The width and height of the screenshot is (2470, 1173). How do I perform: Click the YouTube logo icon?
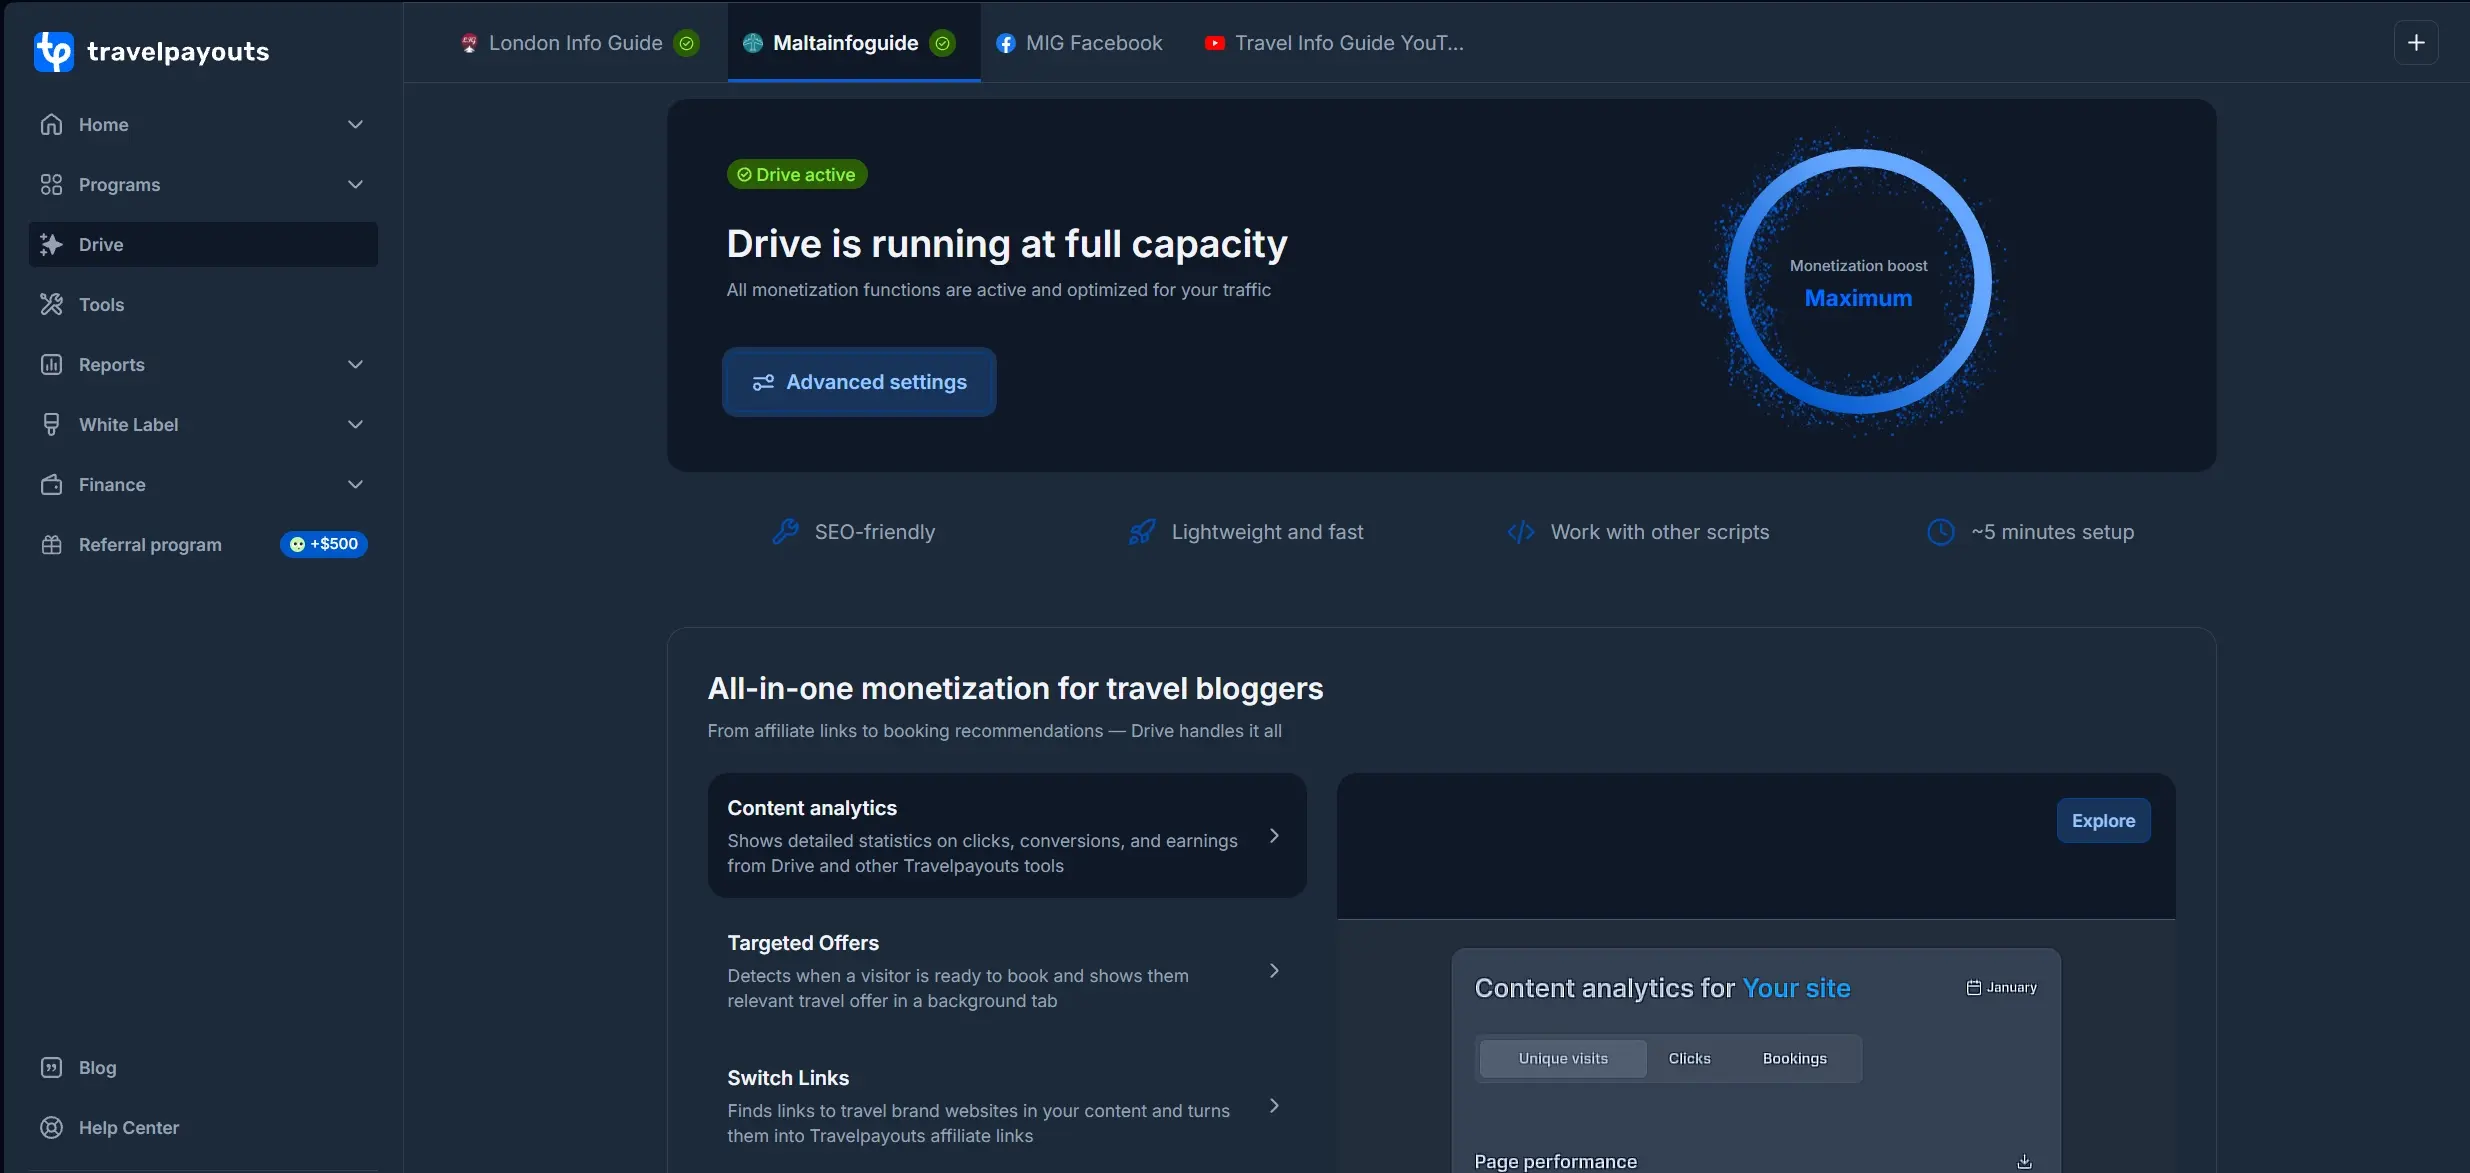coord(1215,43)
